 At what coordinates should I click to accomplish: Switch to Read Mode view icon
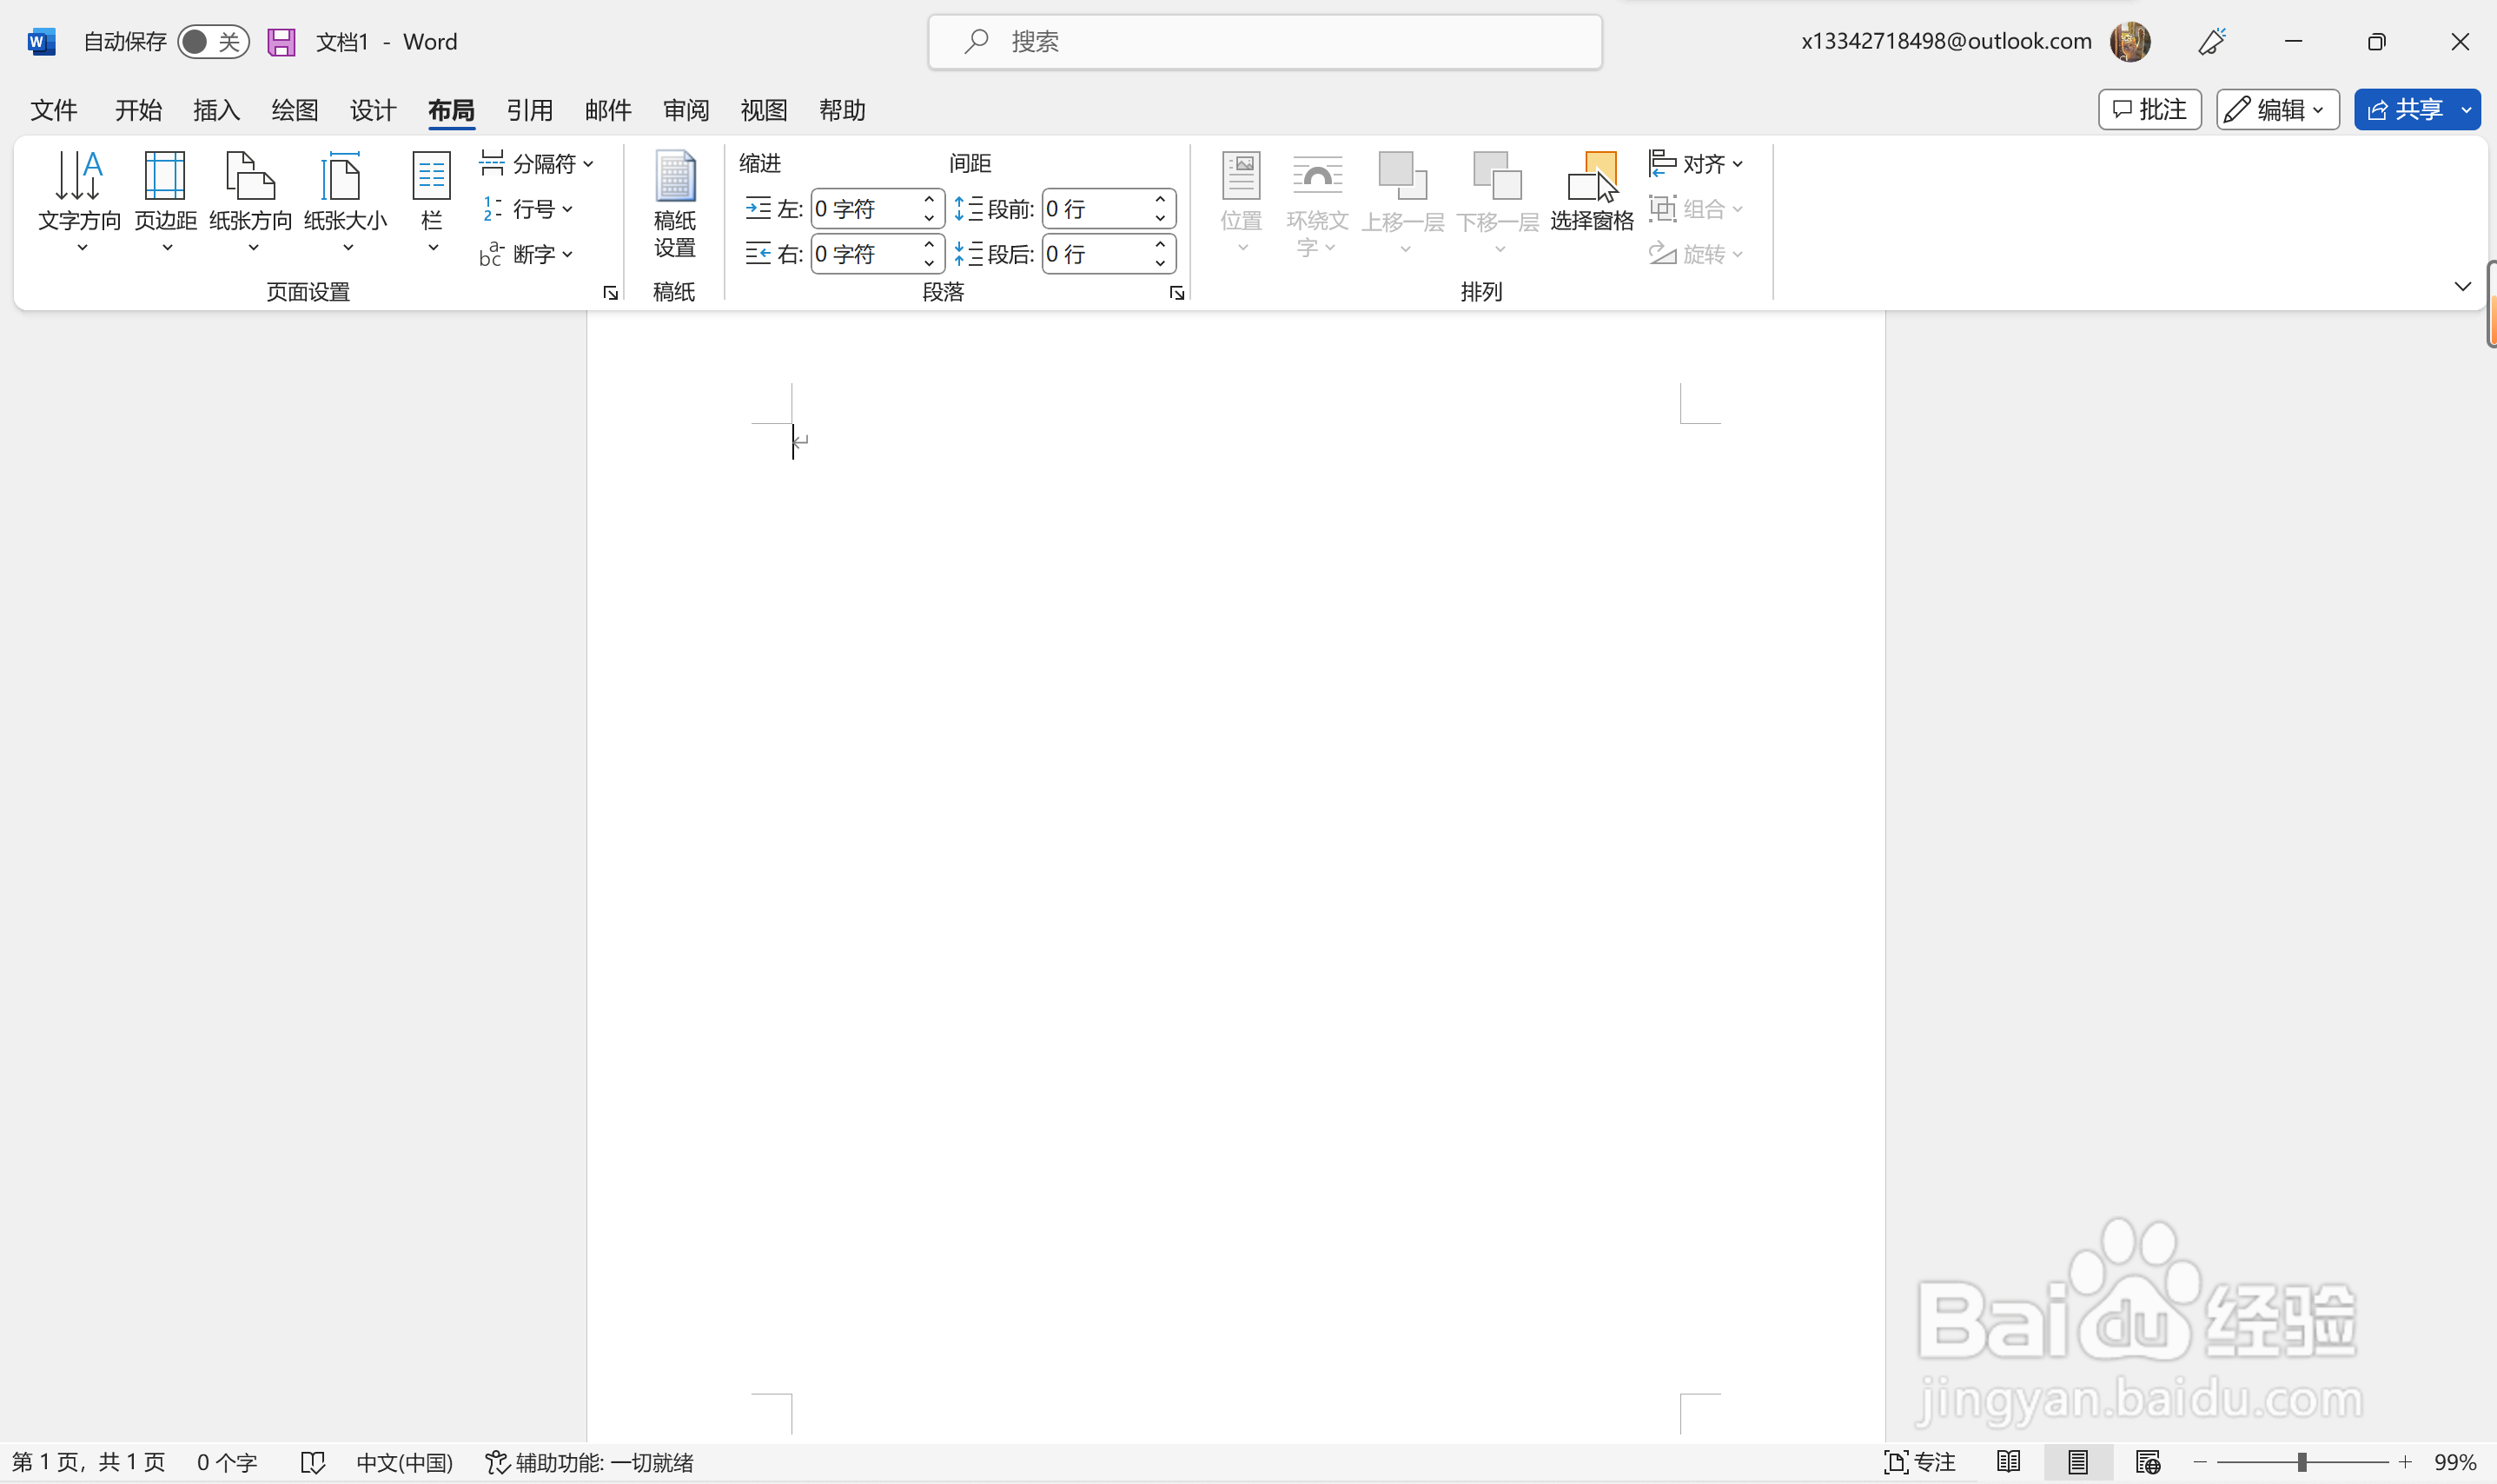2008,1462
